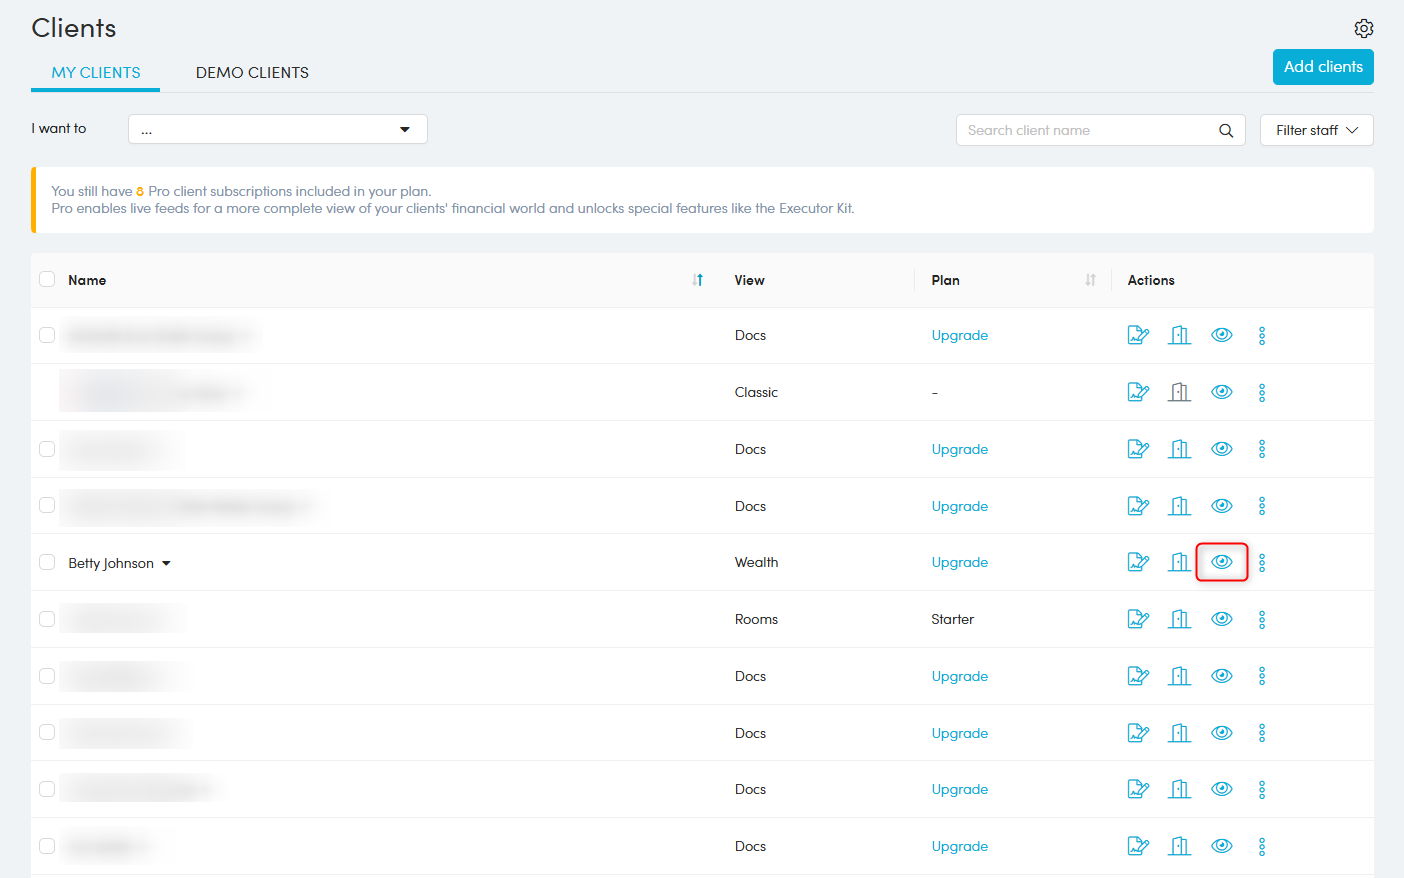The height and width of the screenshot is (878, 1404).
Task: Click the magnifier icon in the search box
Action: (x=1226, y=130)
